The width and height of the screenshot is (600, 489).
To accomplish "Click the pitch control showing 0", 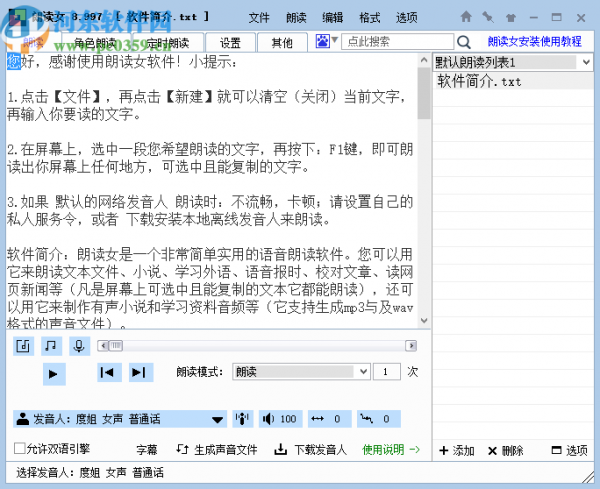I will (x=379, y=419).
